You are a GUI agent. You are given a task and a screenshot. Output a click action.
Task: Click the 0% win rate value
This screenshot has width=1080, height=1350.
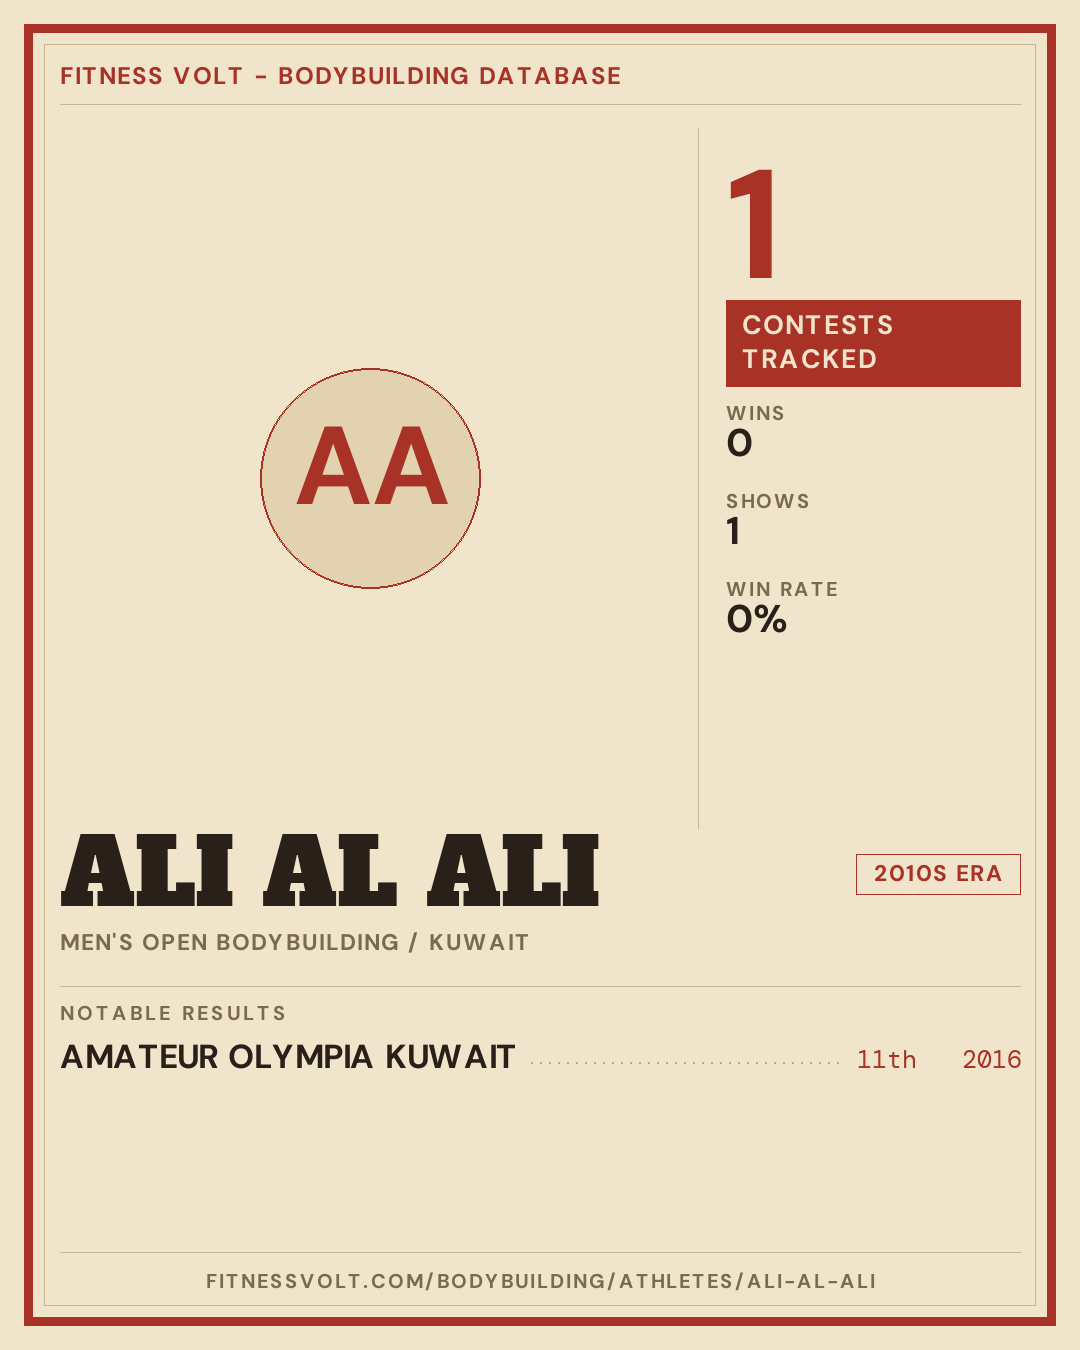[x=757, y=619]
